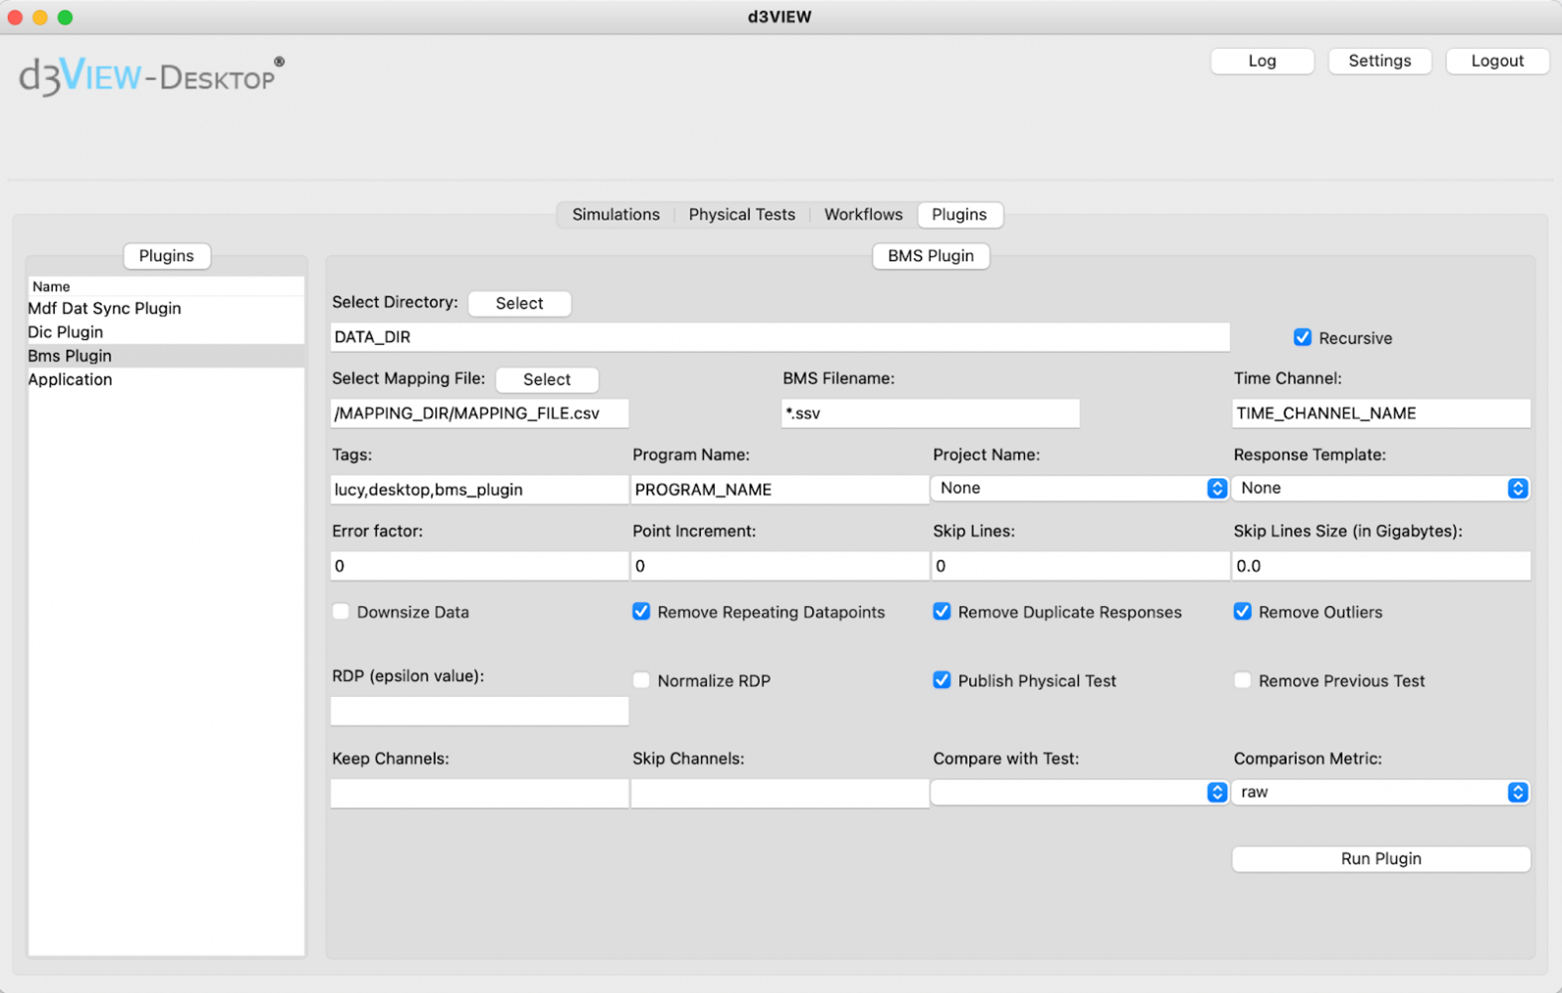
Task: Go to the Workflows tab
Action: click(x=862, y=215)
